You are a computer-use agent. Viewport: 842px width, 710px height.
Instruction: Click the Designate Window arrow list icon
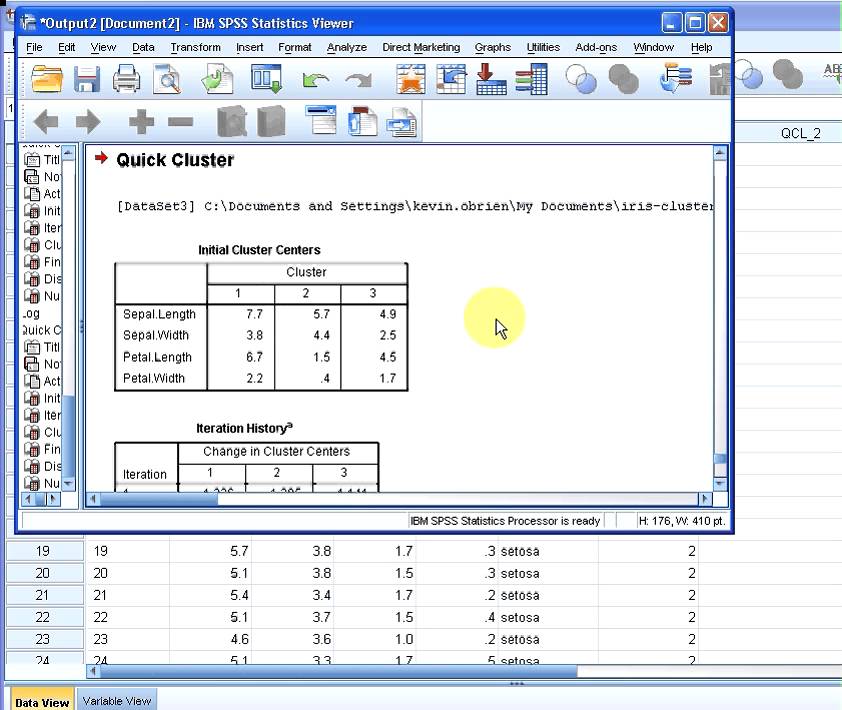[x=676, y=78]
